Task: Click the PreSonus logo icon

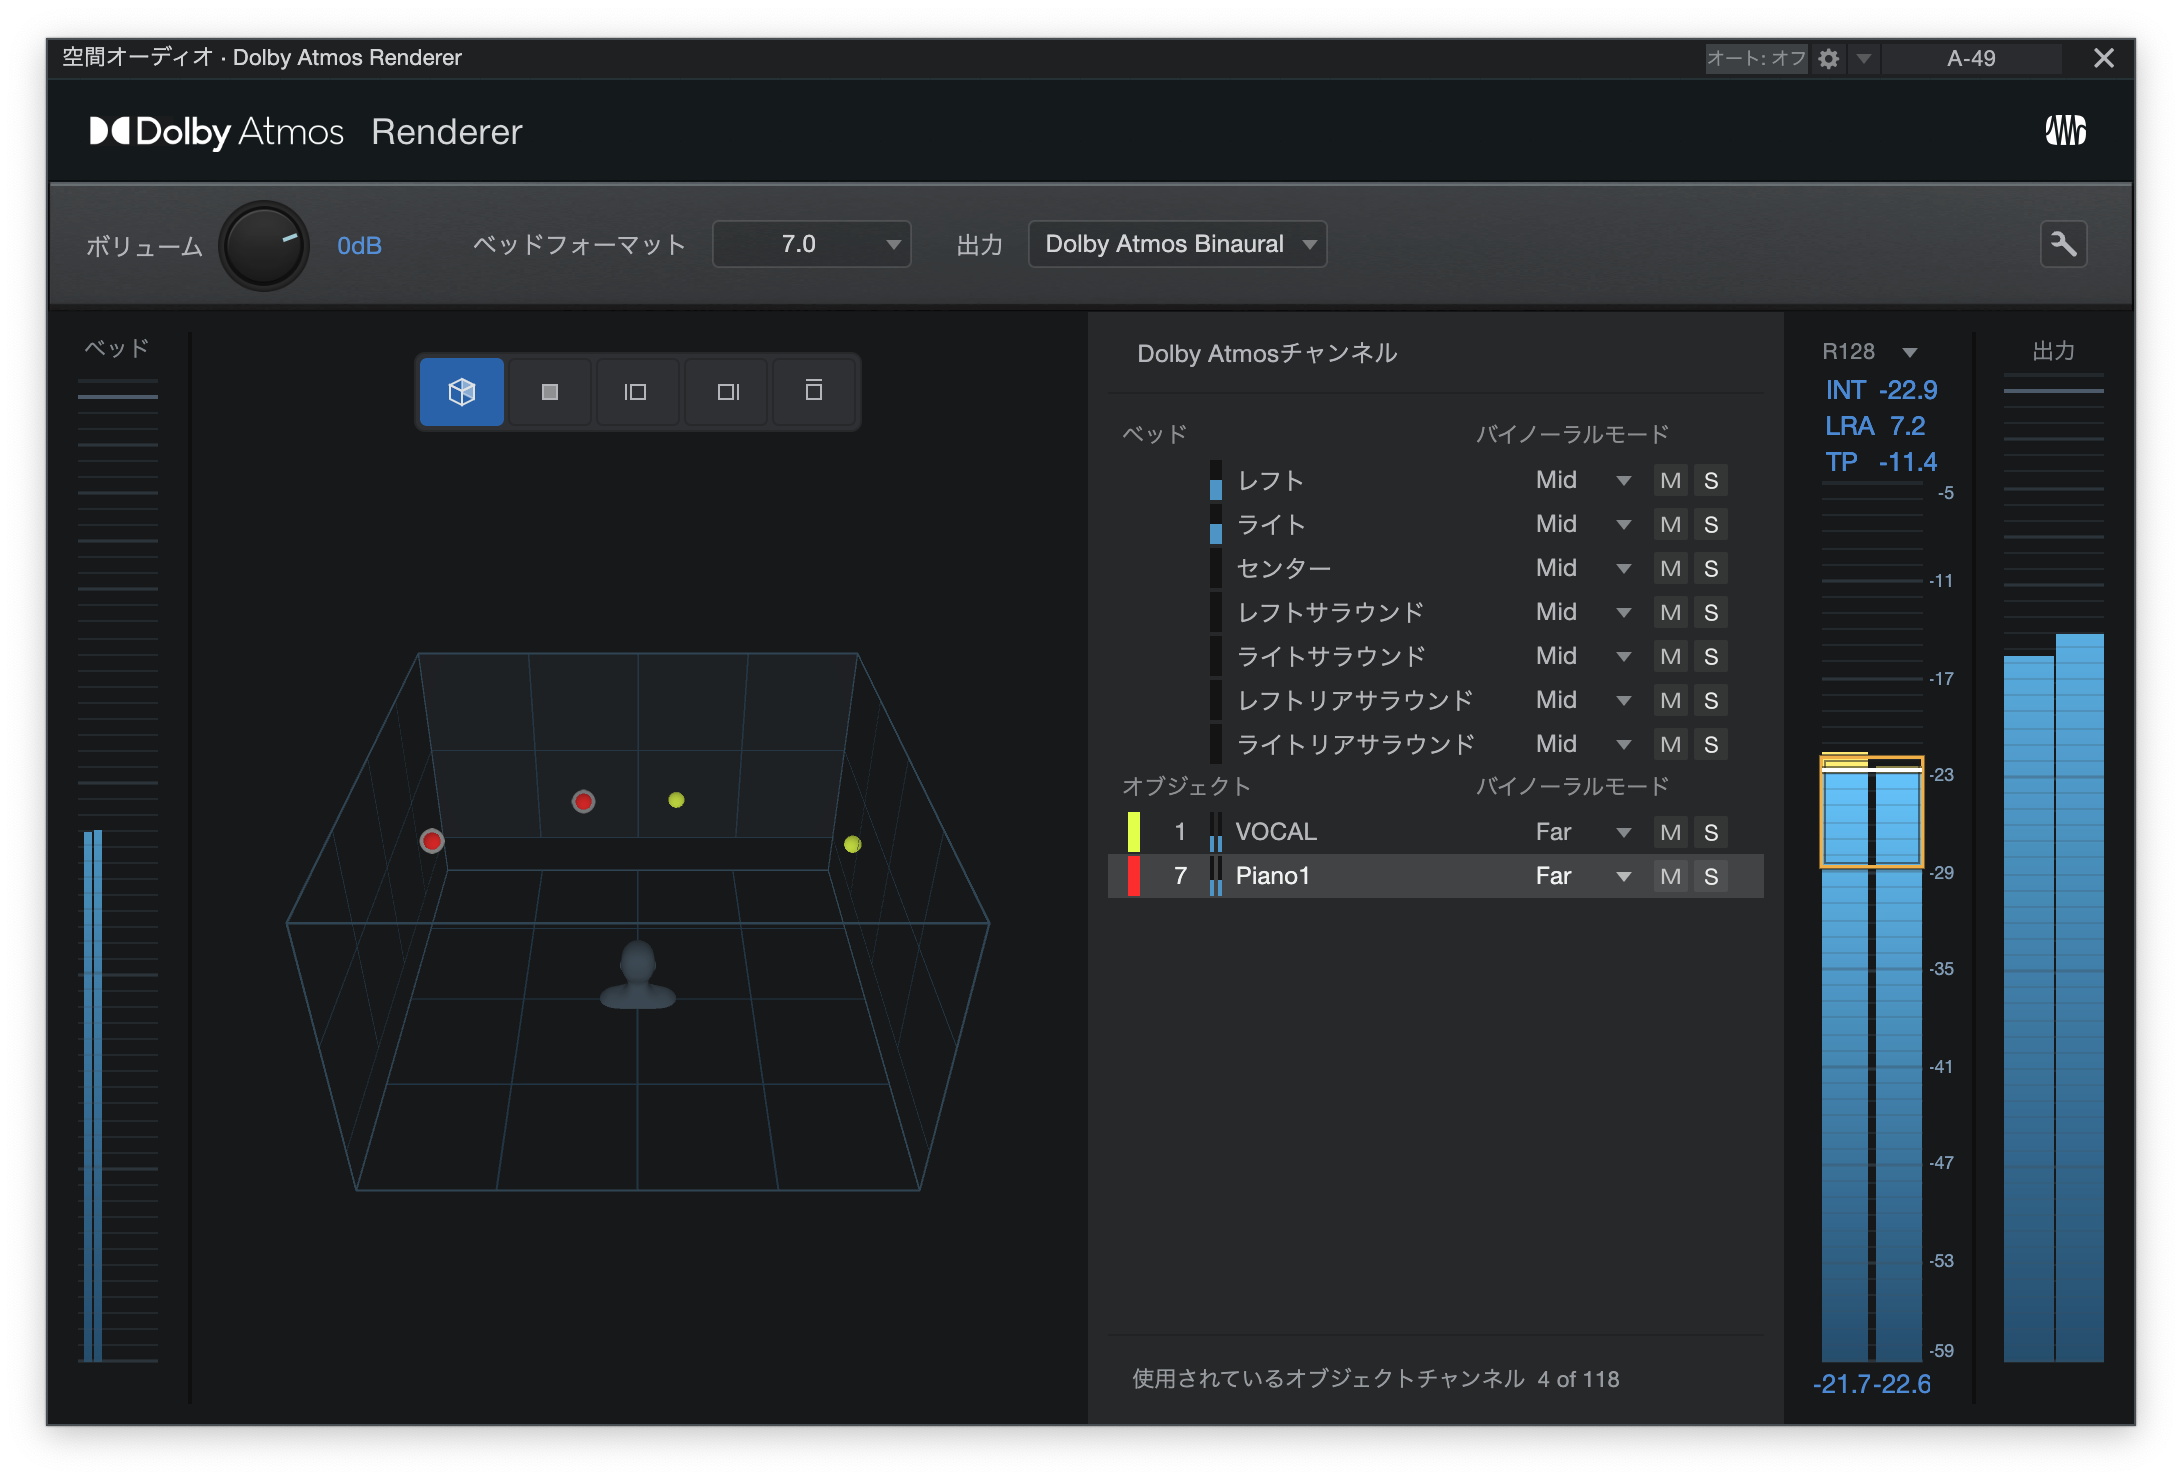Action: [2065, 131]
